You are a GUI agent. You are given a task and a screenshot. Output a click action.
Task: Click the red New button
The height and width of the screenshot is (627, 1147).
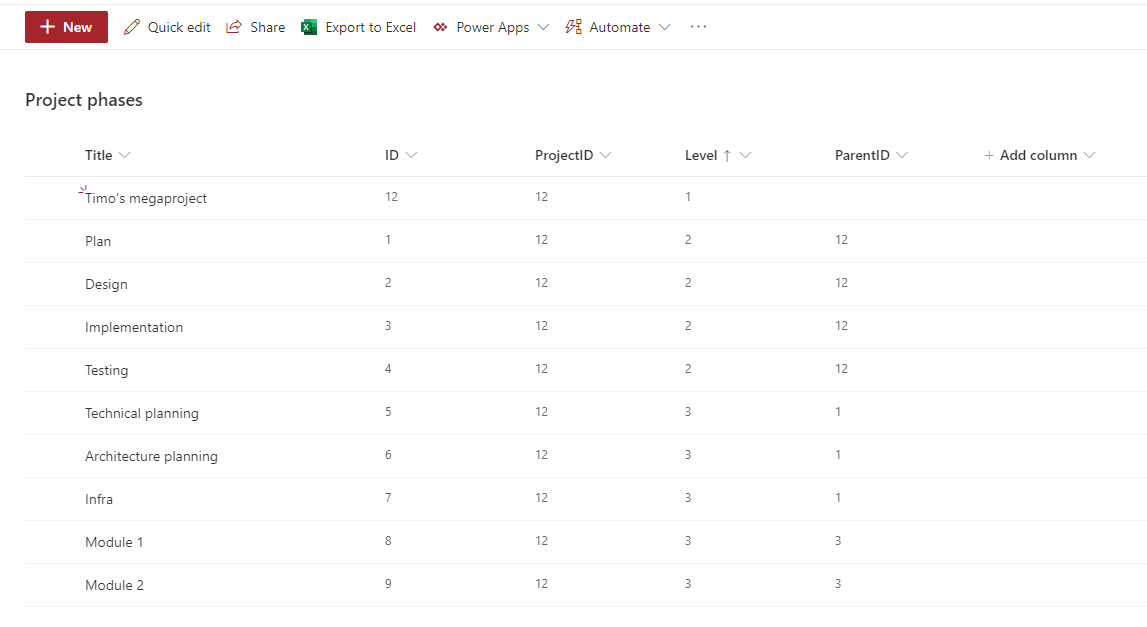[66, 27]
